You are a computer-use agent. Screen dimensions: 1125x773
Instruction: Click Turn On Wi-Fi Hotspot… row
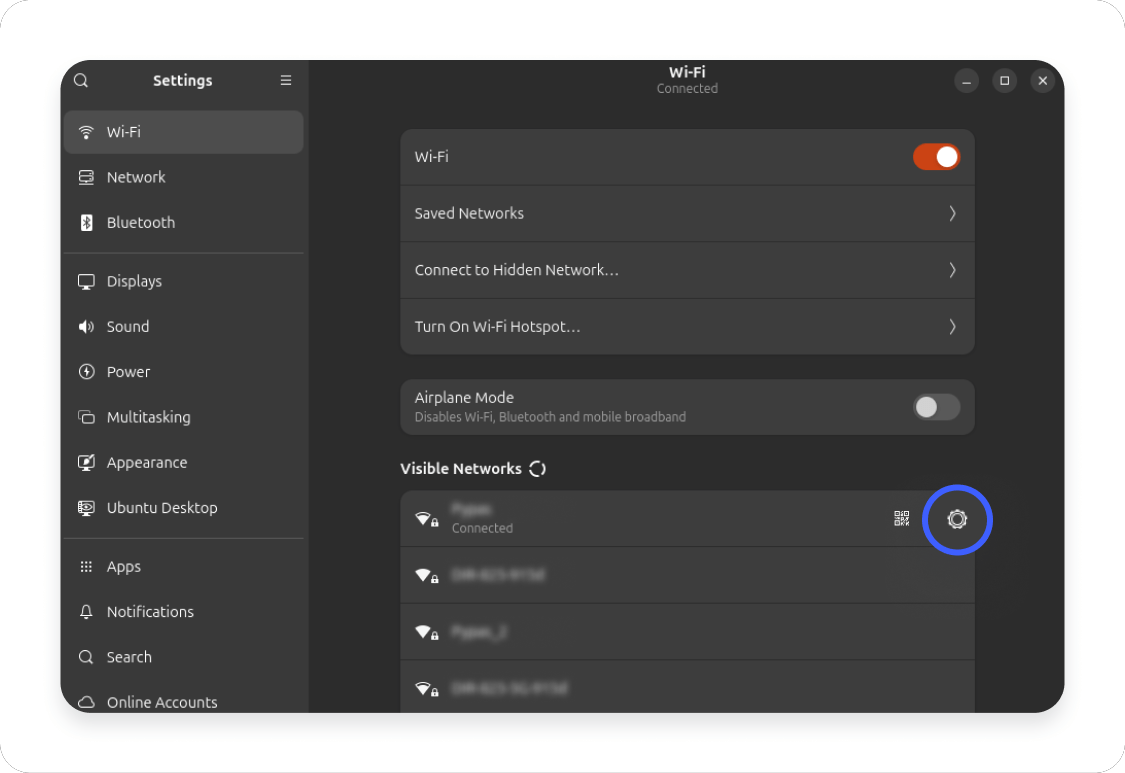point(687,327)
